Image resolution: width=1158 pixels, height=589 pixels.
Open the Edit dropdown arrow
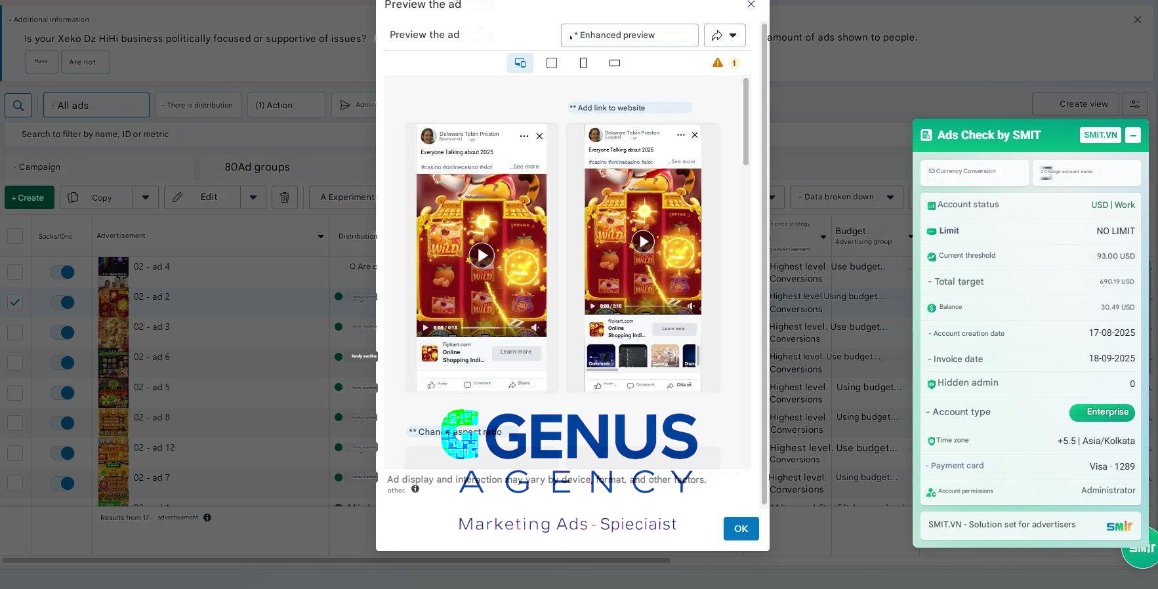pyautogui.click(x=253, y=197)
